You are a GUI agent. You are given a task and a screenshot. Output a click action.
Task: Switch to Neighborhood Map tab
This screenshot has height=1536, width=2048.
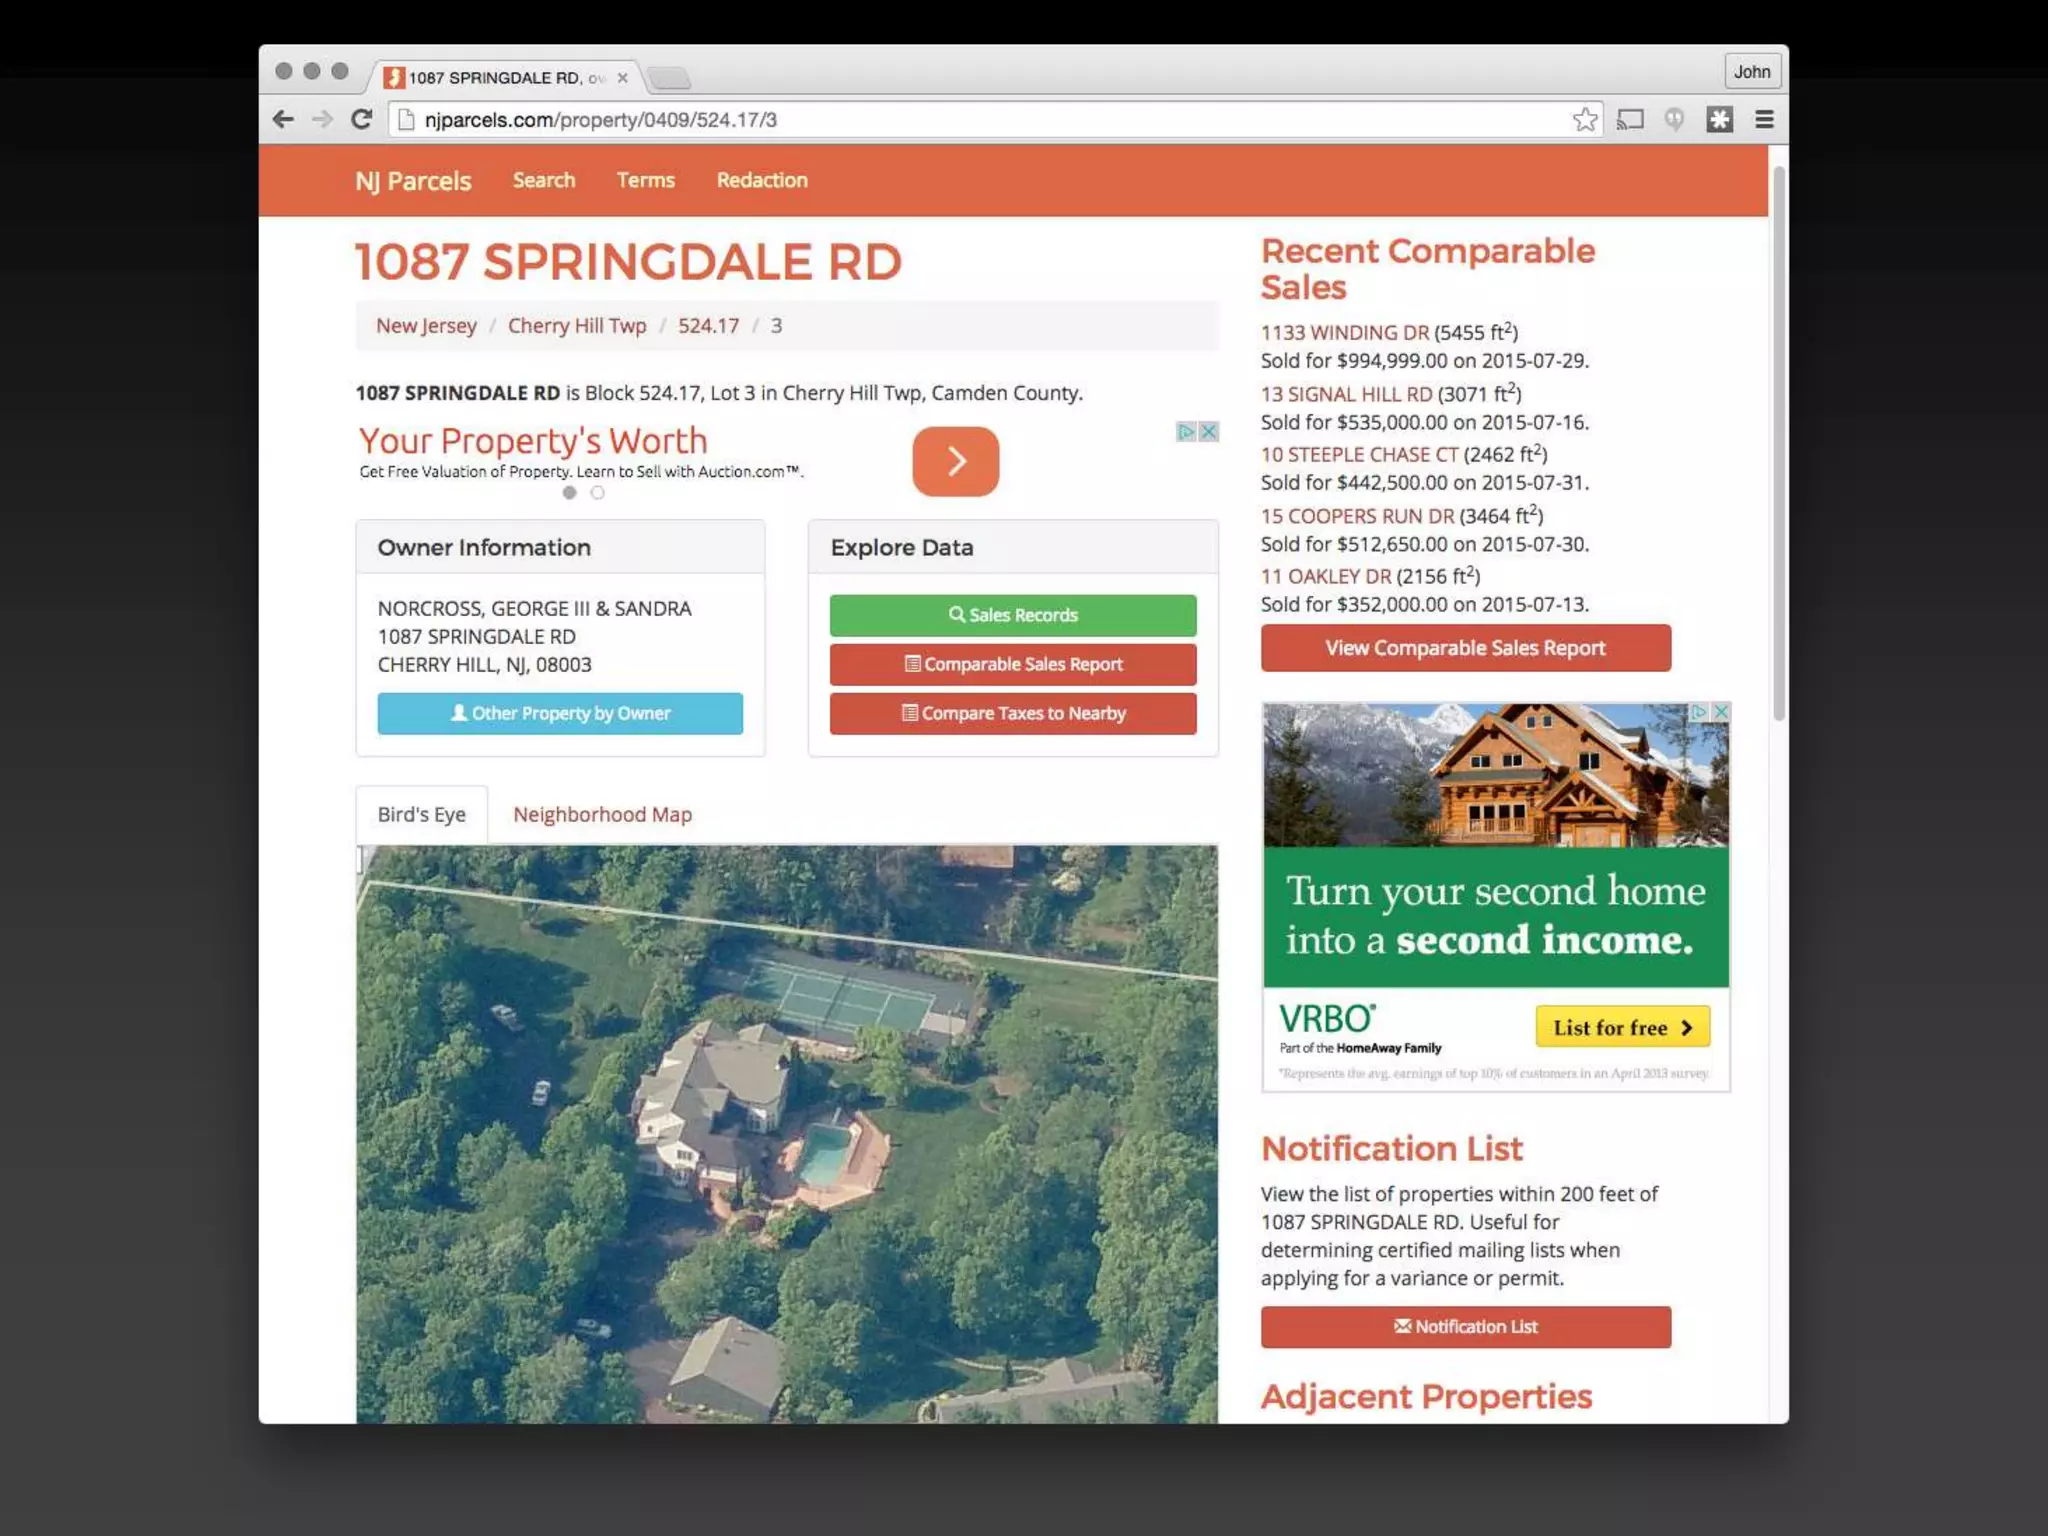click(602, 815)
